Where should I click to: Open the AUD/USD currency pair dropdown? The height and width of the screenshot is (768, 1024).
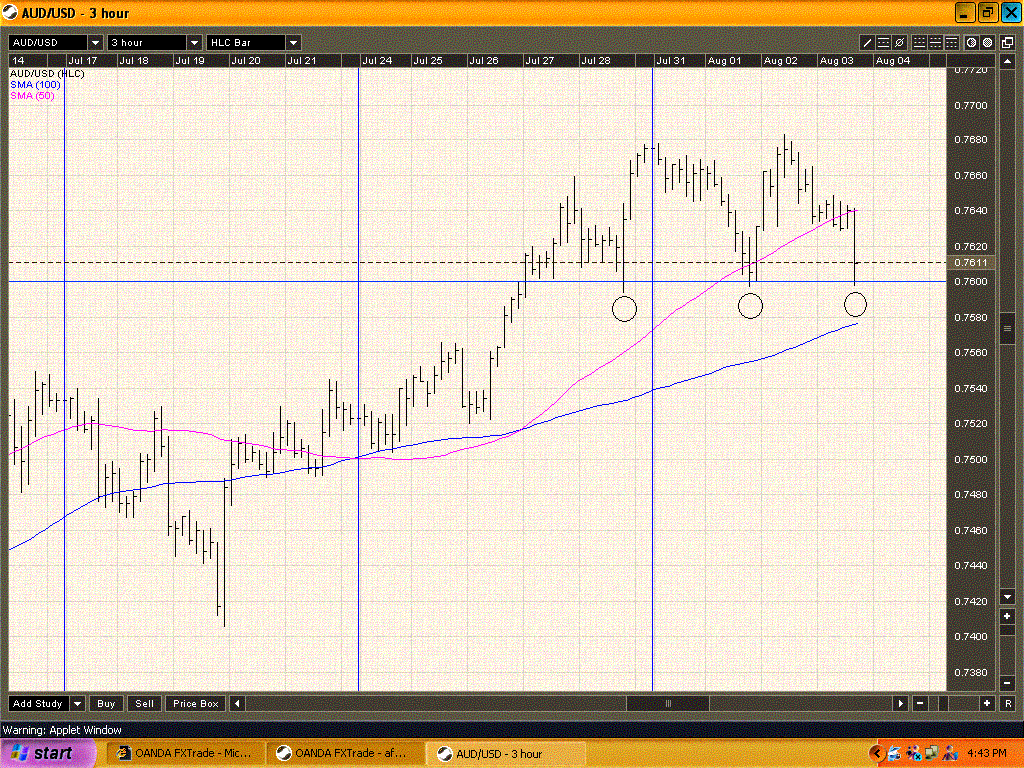[x=94, y=43]
